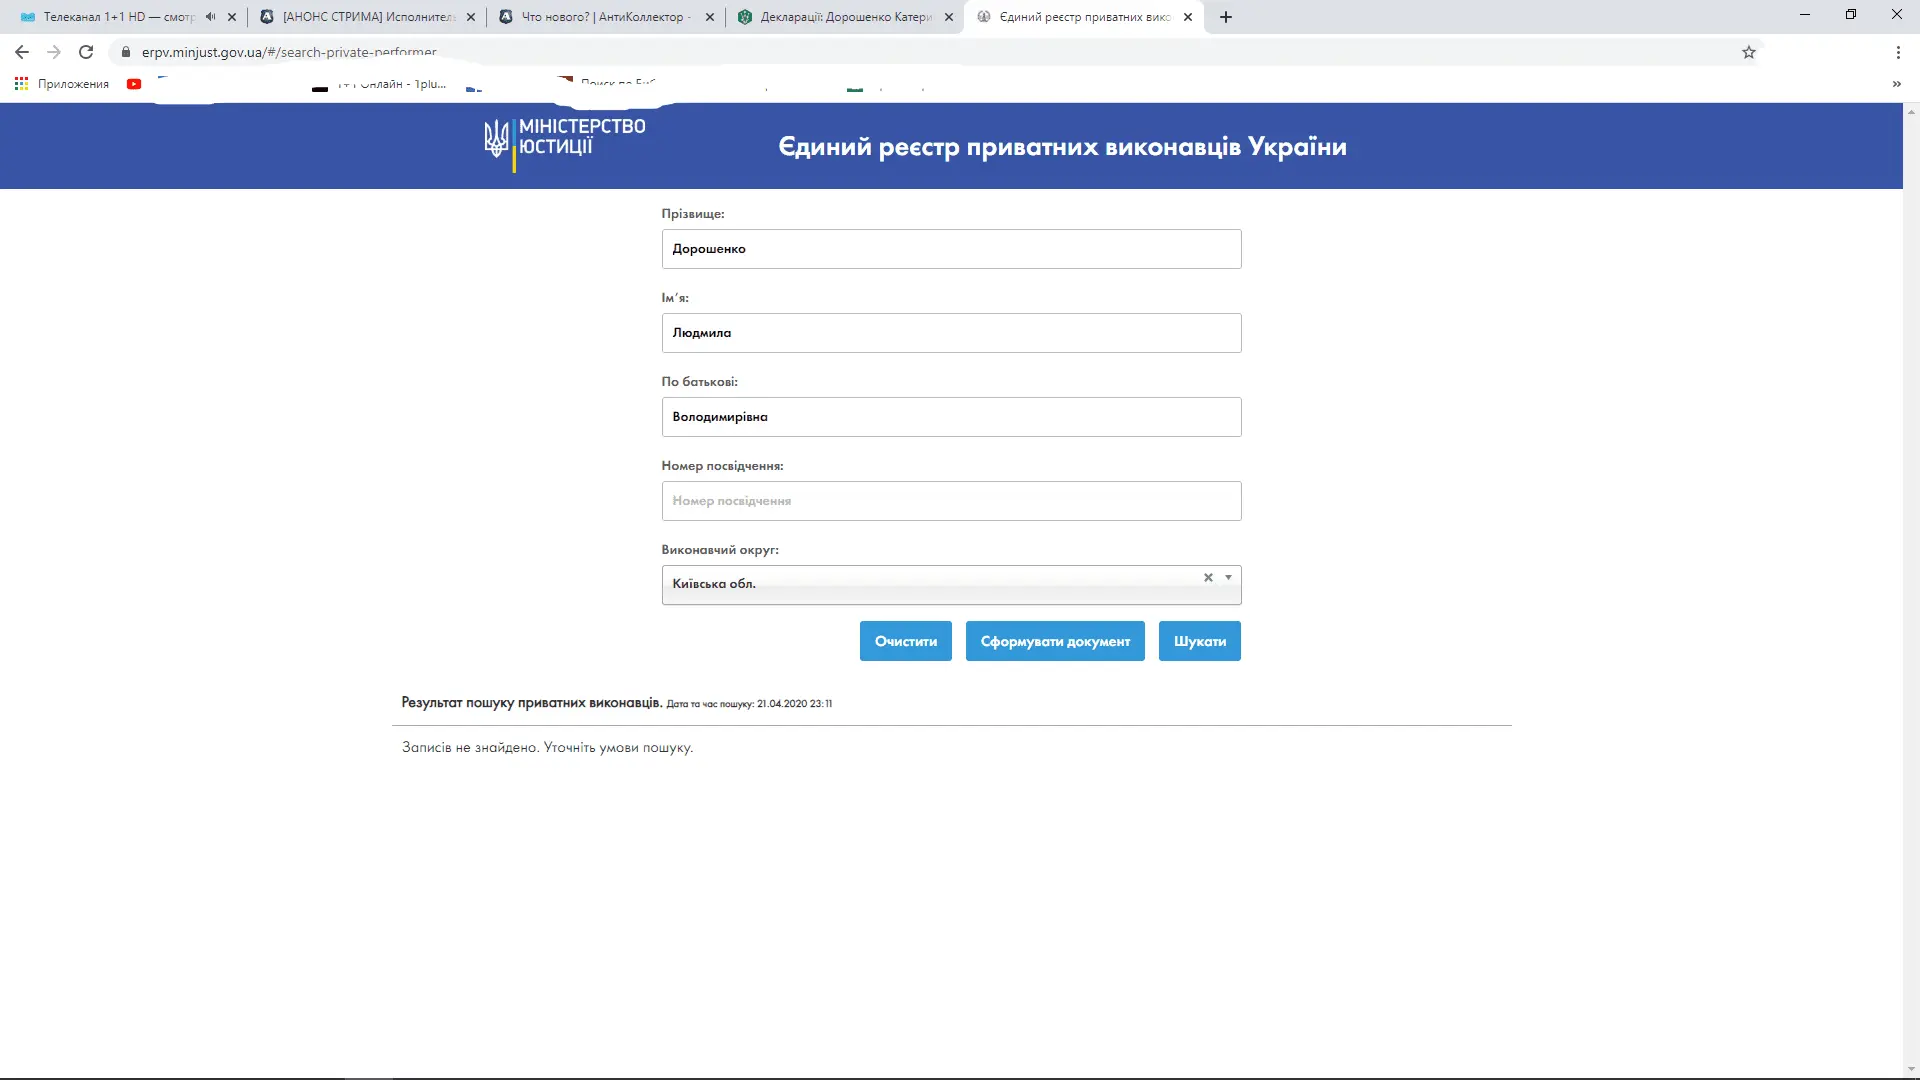This screenshot has height=1080, width=1920.
Task: Click the Номер посвідчення input field
Action: coord(951,501)
